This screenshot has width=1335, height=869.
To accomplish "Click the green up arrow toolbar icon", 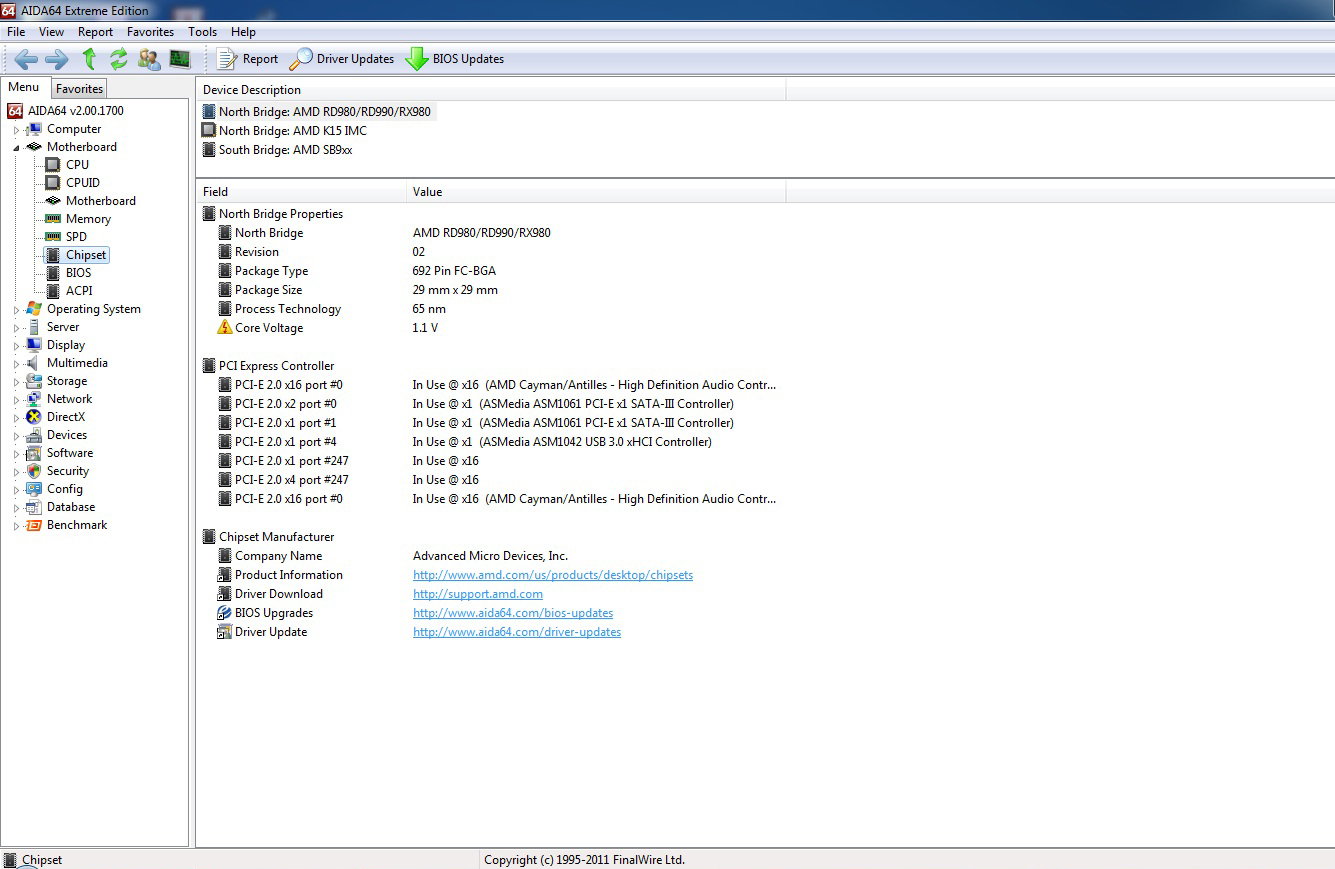I will [89, 59].
